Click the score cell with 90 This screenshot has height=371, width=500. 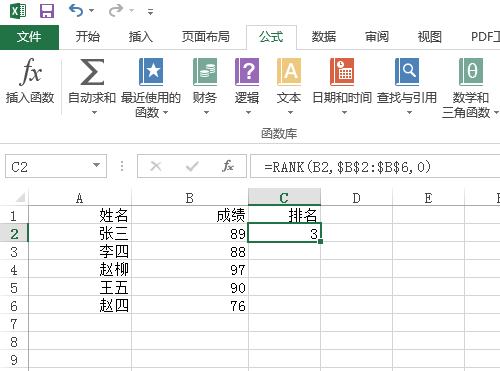click(190, 287)
